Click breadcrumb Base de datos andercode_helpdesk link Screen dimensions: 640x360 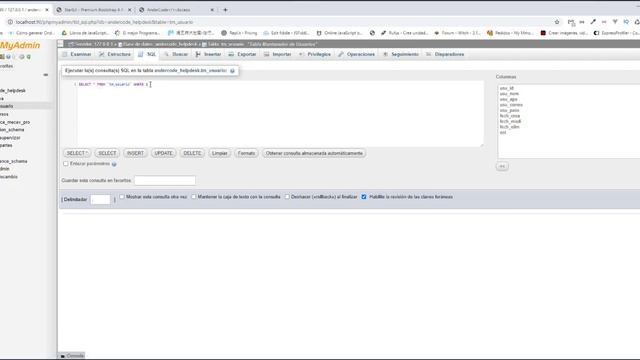click(x=160, y=44)
